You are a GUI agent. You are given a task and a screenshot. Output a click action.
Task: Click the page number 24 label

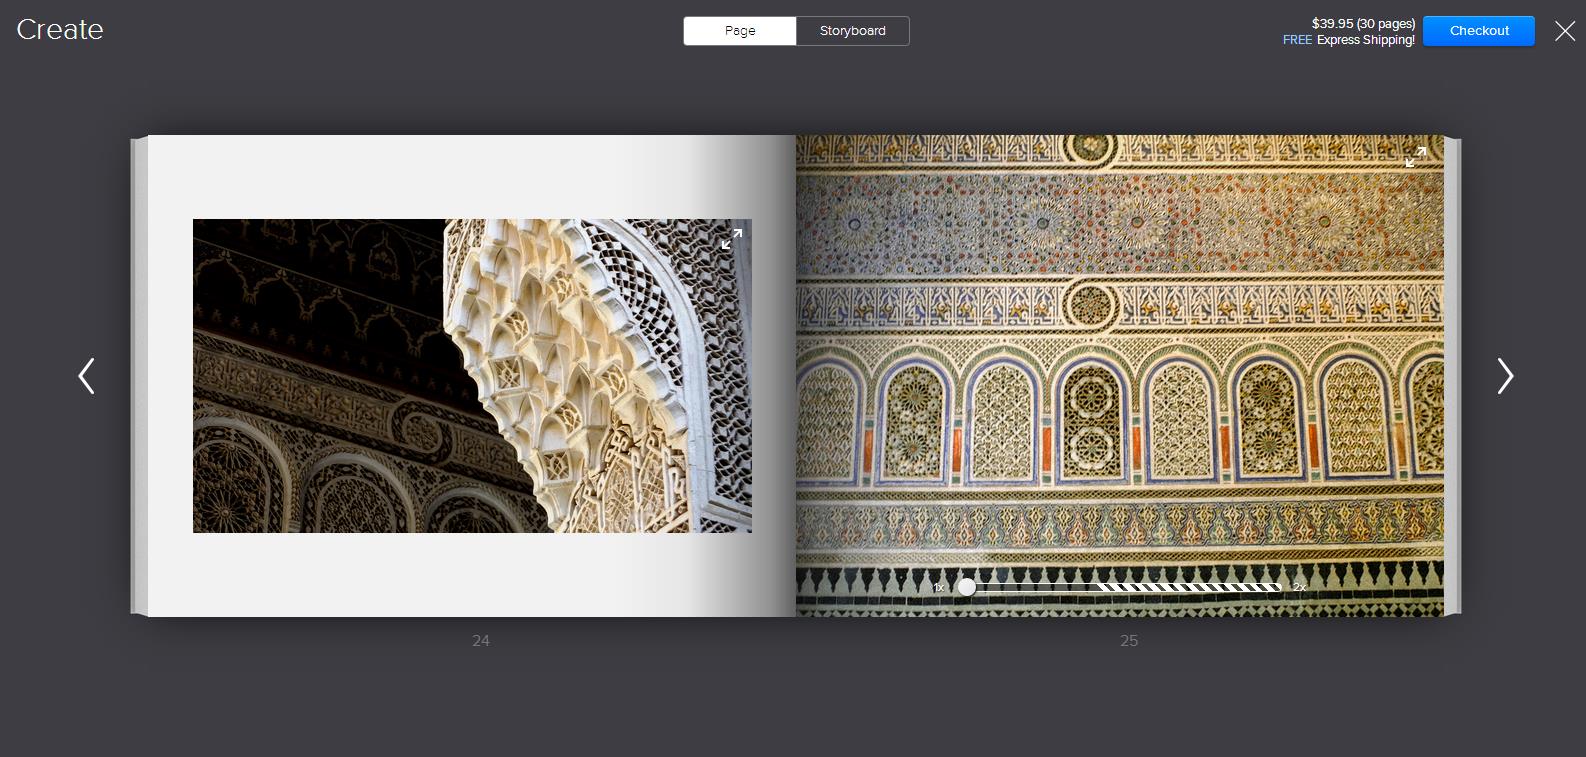pyautogui.click(x=481, y=641)
